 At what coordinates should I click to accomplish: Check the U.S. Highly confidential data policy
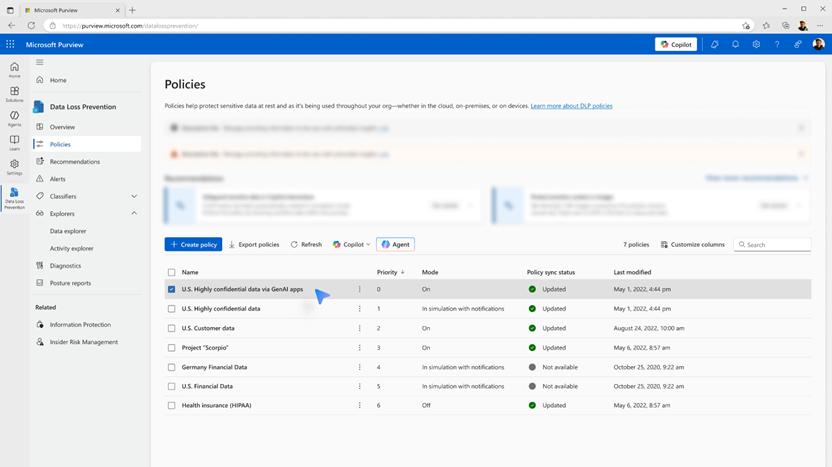coord(171,308)
